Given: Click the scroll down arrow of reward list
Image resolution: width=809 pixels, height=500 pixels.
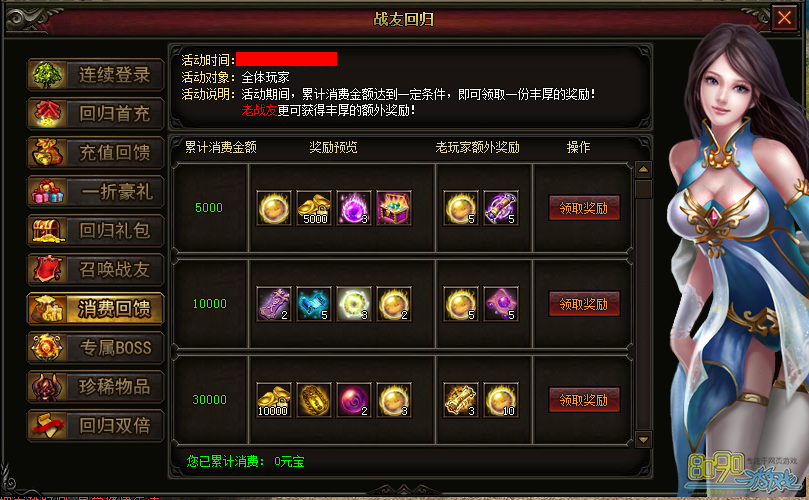Looking at the screenshot, I should 643,440.
